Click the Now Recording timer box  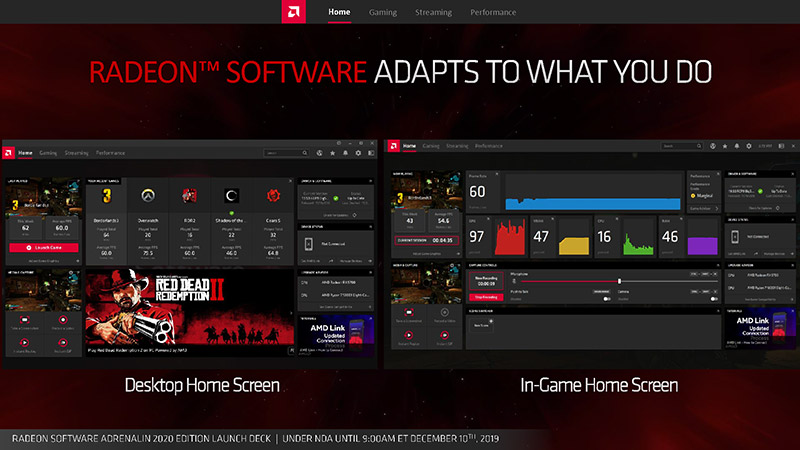[x=486, y=282]
